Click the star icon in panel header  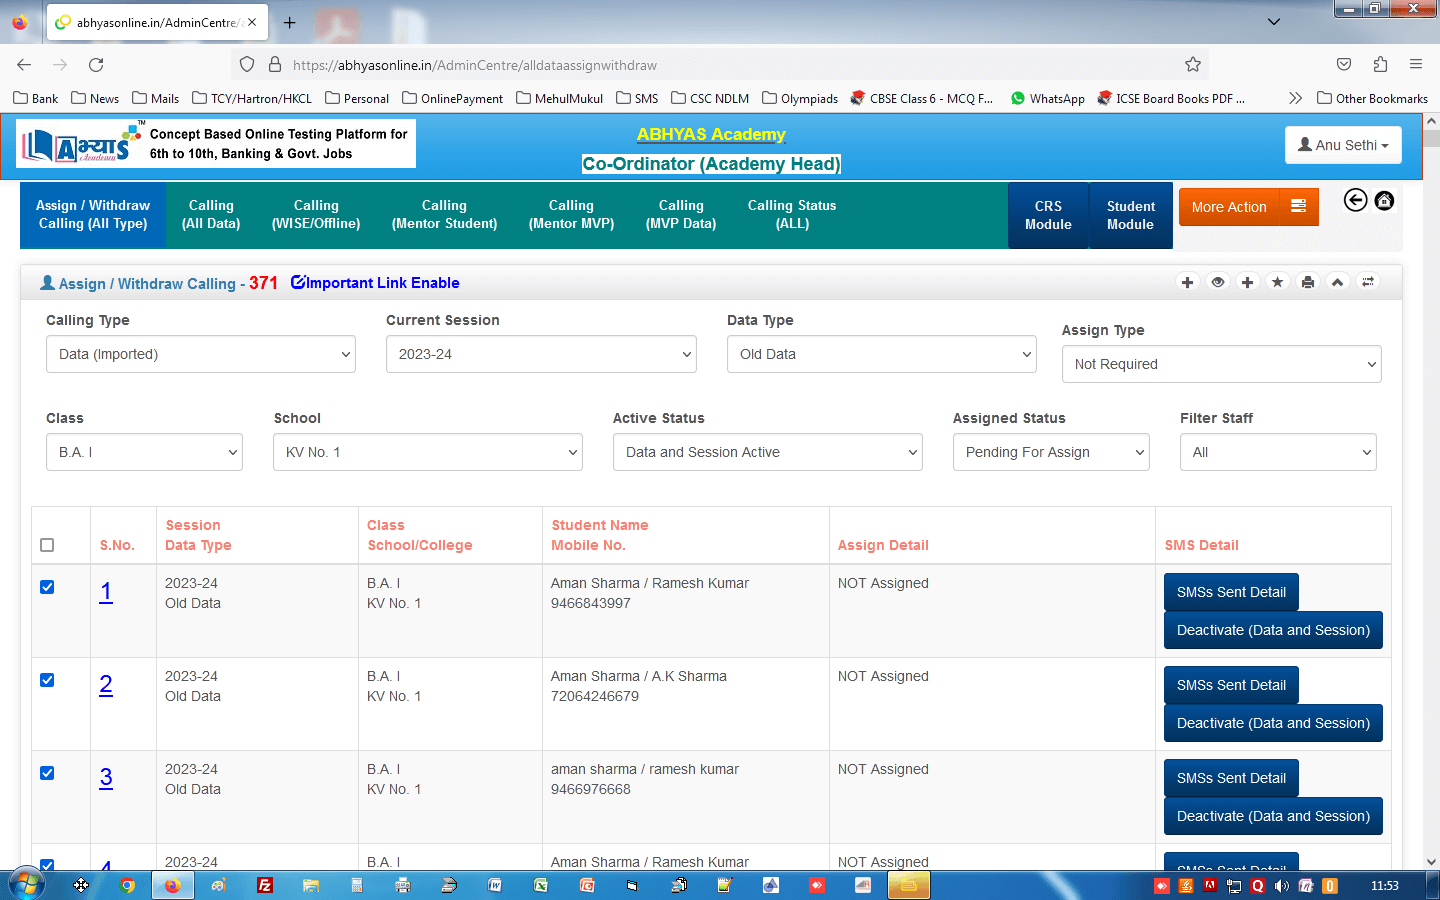(1277, 283)
